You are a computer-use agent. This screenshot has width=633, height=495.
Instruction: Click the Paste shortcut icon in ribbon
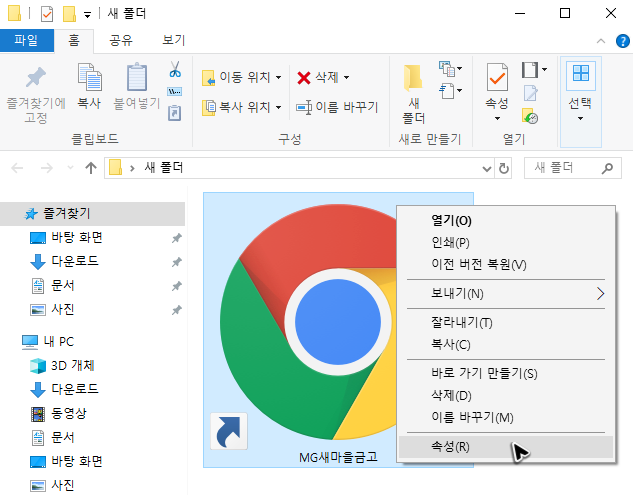[x=174, y=113]
